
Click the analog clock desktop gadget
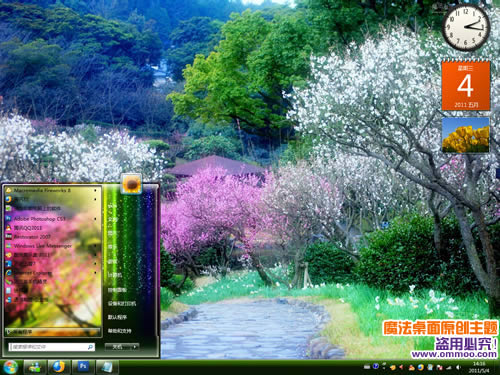(x=466, y=28)
